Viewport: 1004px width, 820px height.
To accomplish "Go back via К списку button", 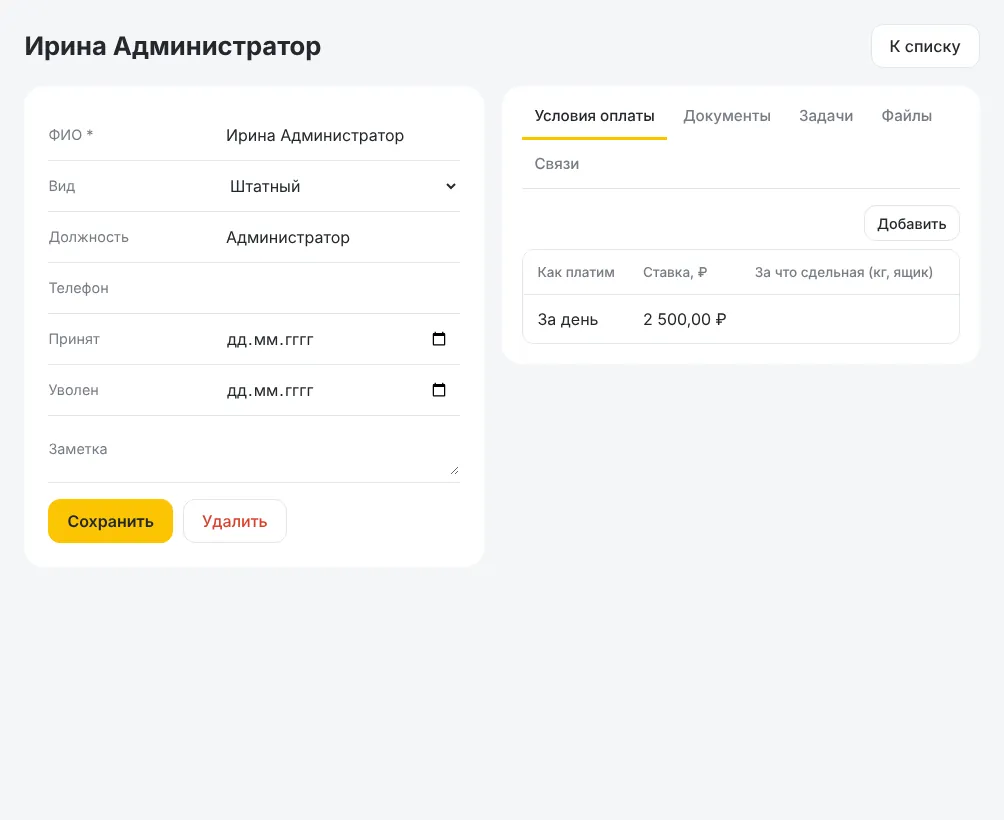I will pyautogui.click(x=925, y=46).
